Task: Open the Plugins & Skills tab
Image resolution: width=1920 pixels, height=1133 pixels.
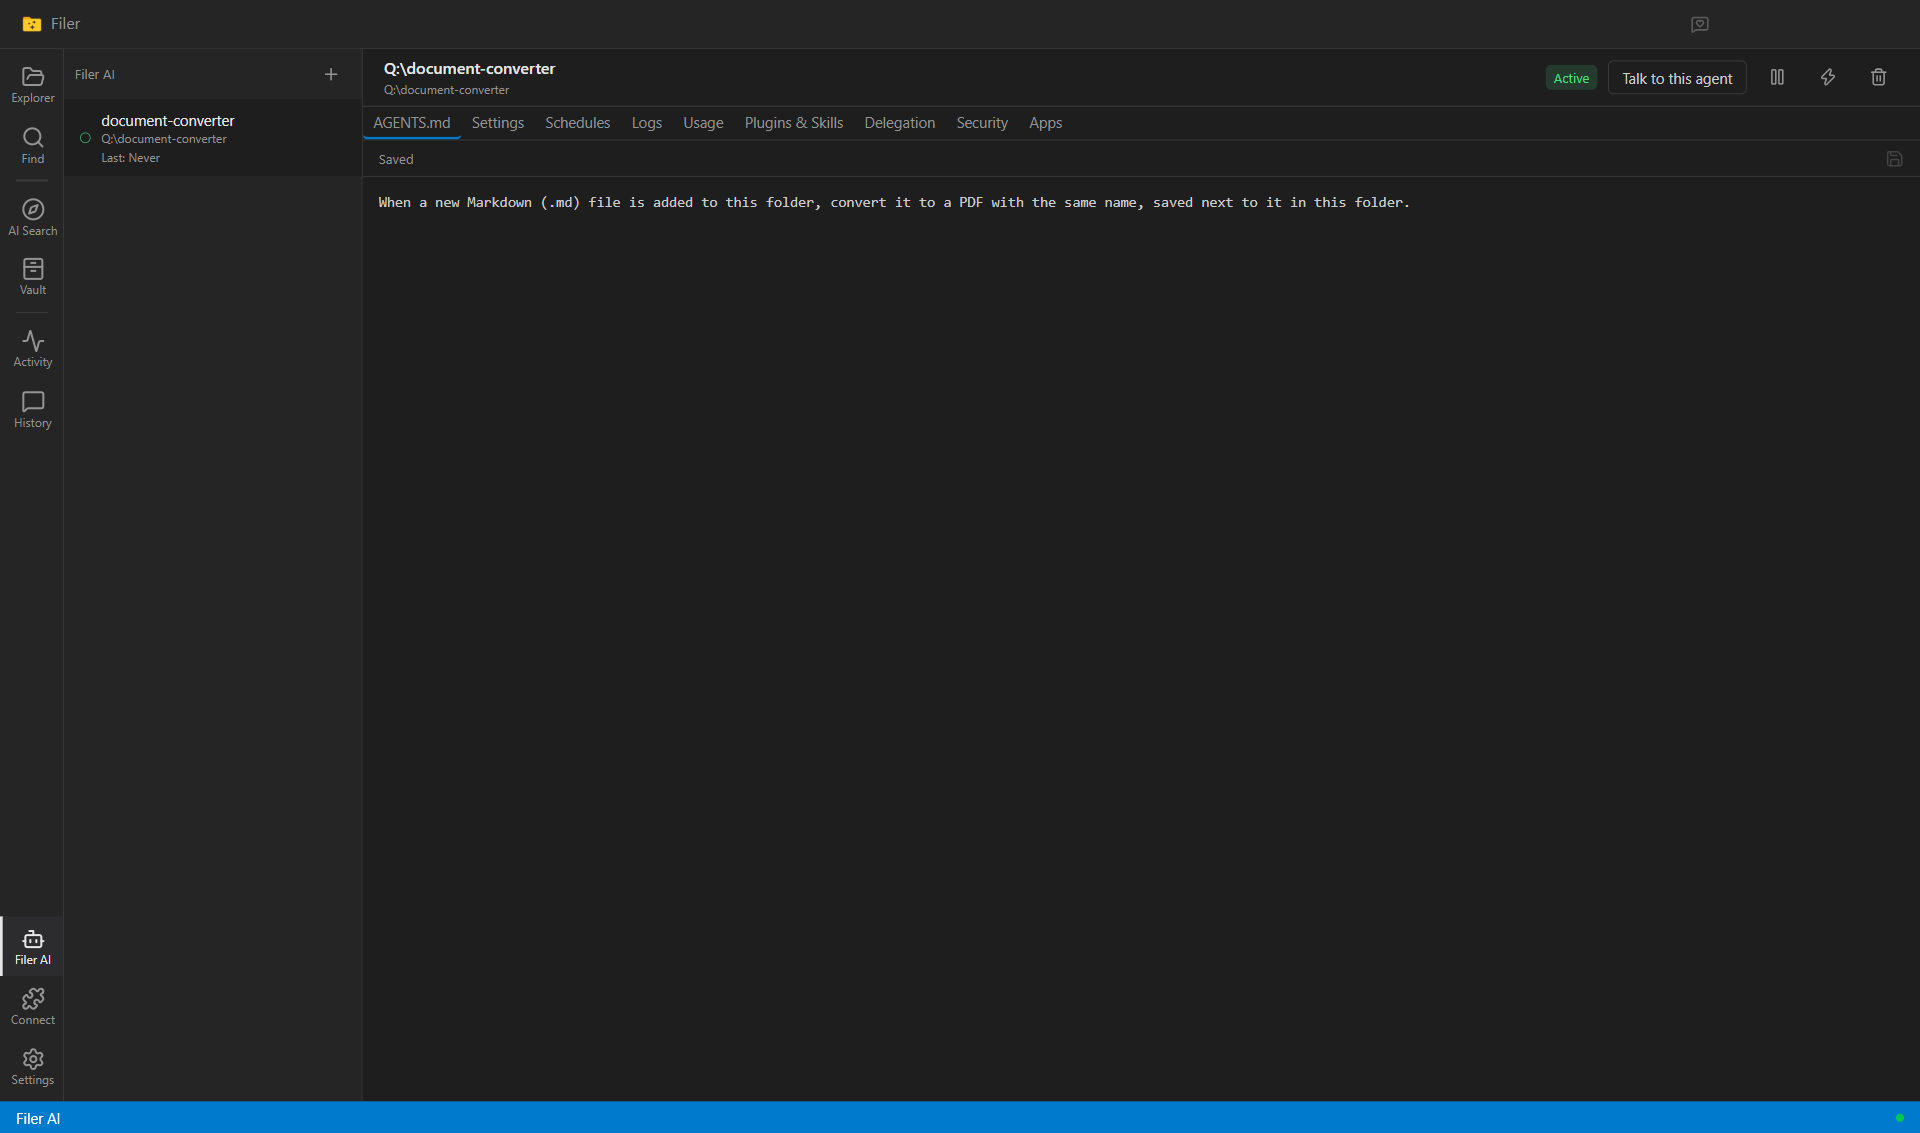Action: click(x=794, y=123)
